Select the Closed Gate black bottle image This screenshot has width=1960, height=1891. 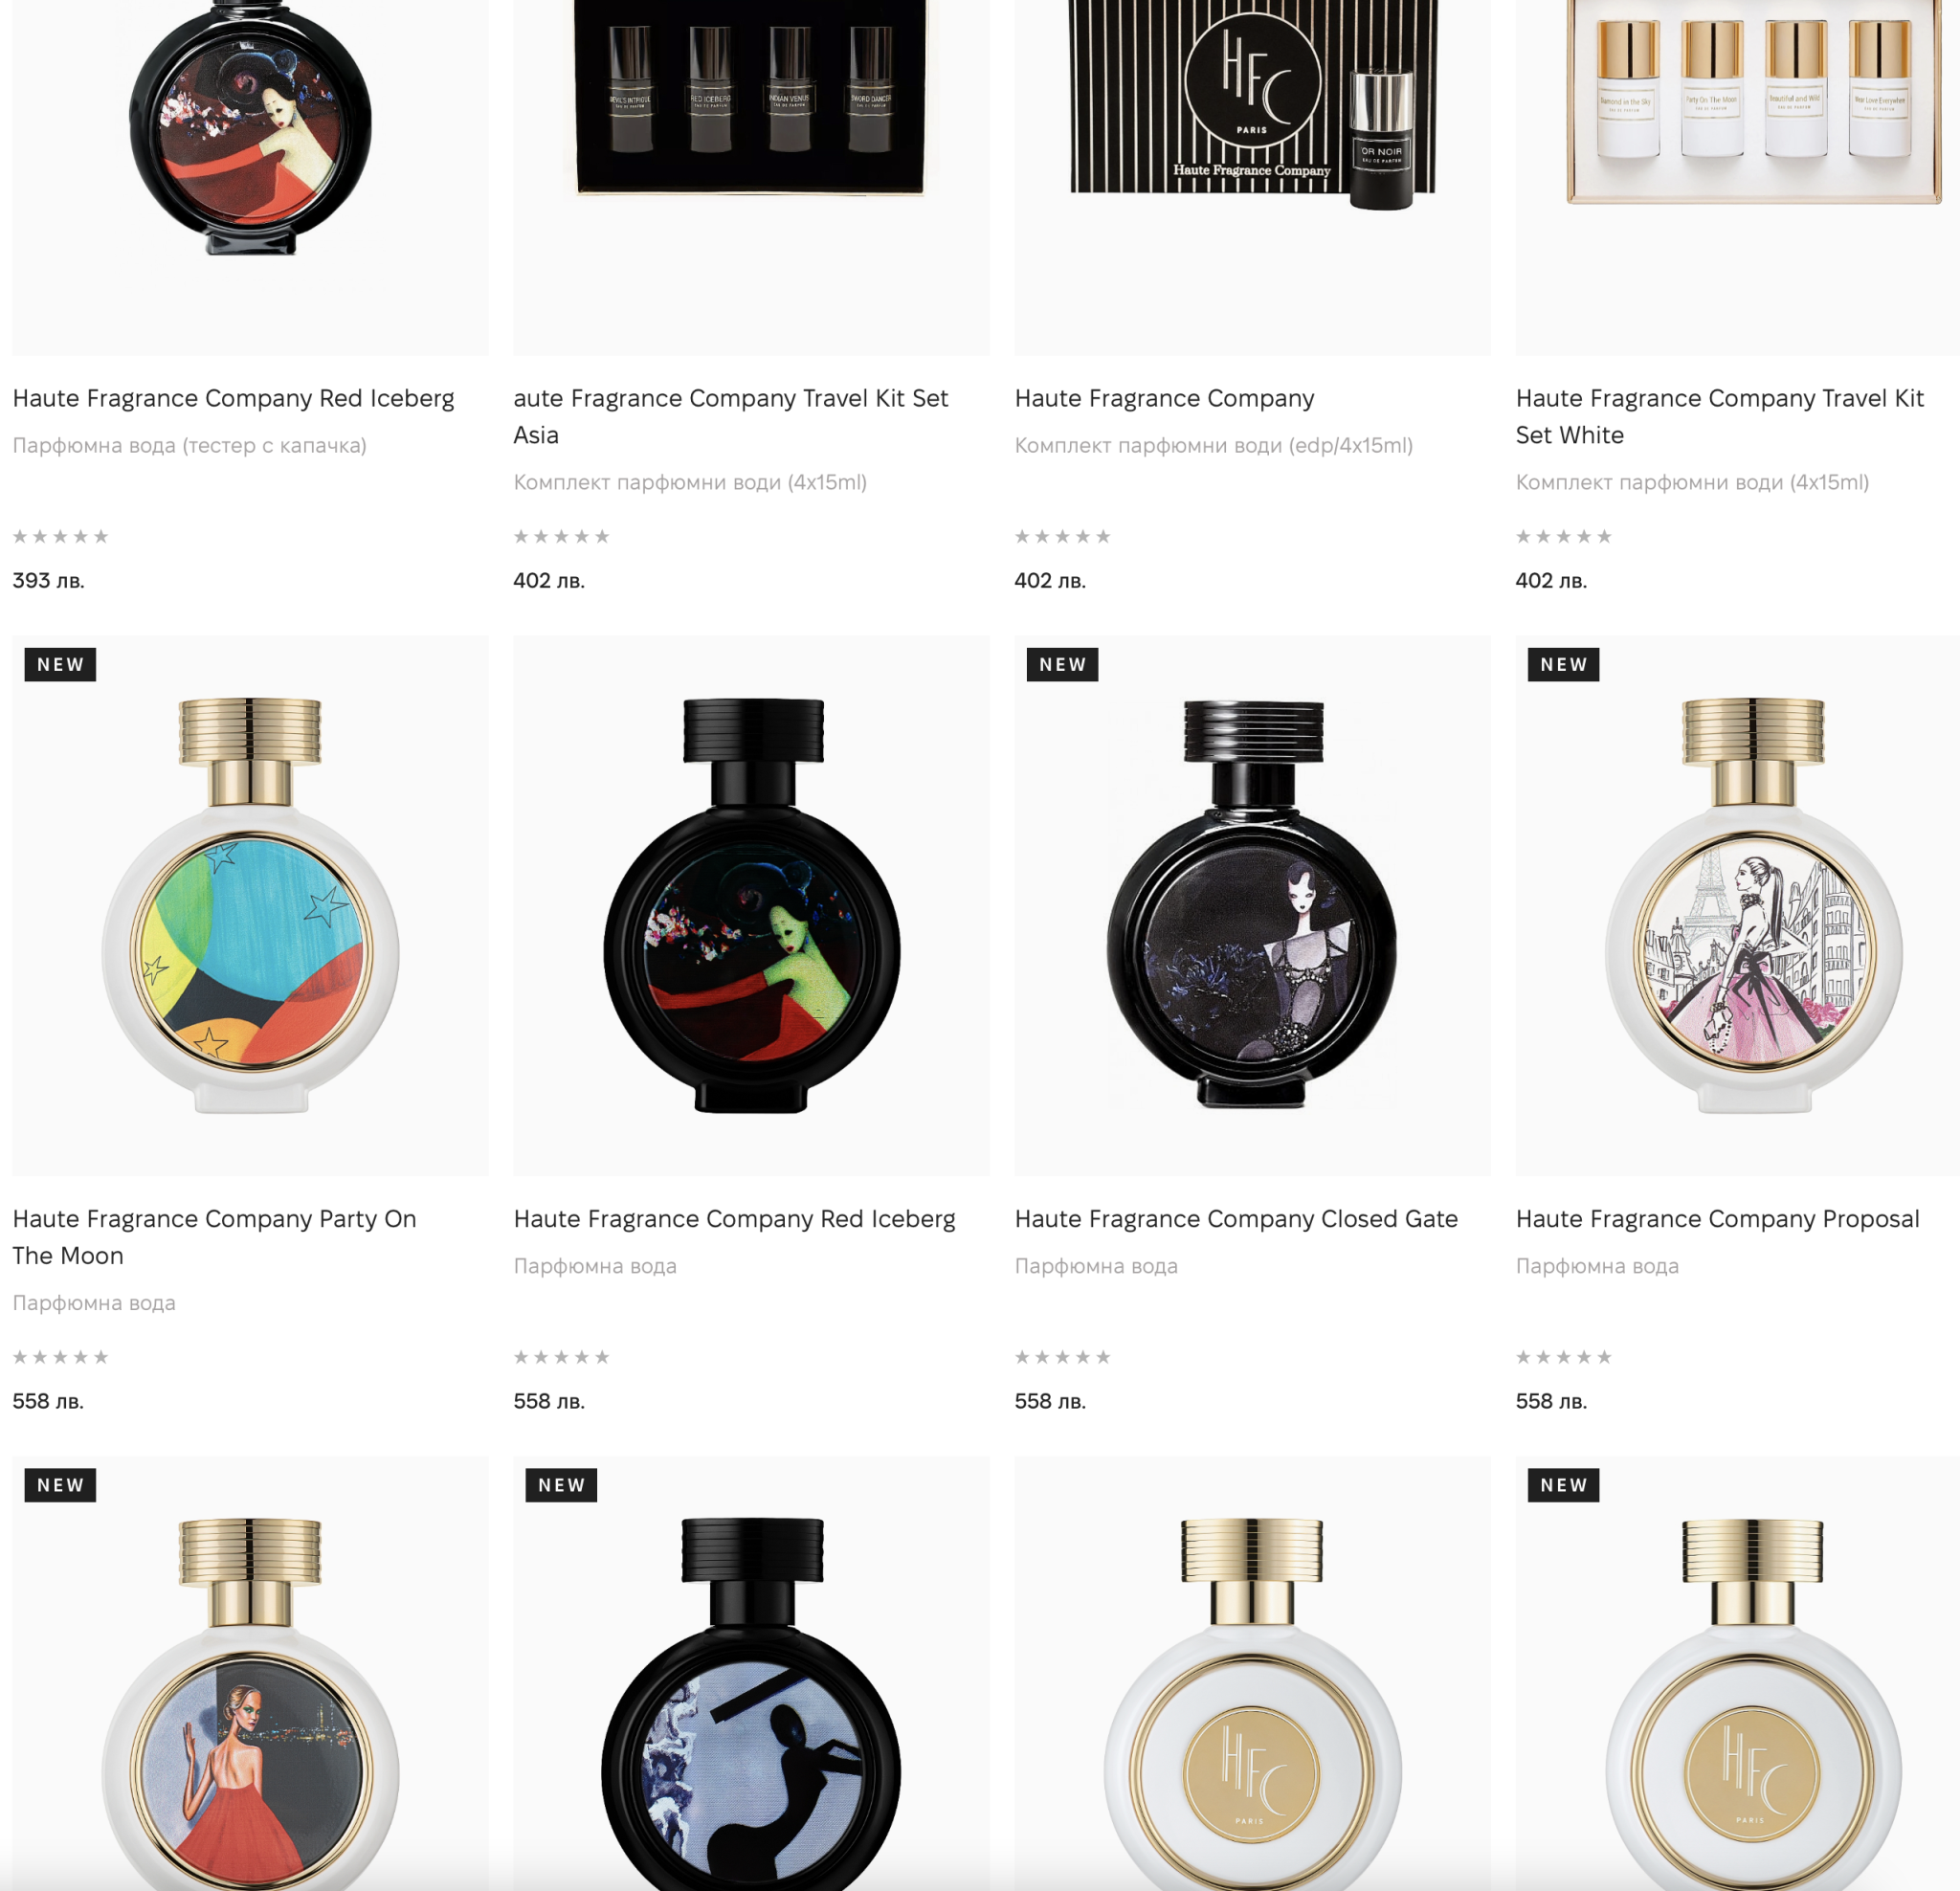[1252, 905]
